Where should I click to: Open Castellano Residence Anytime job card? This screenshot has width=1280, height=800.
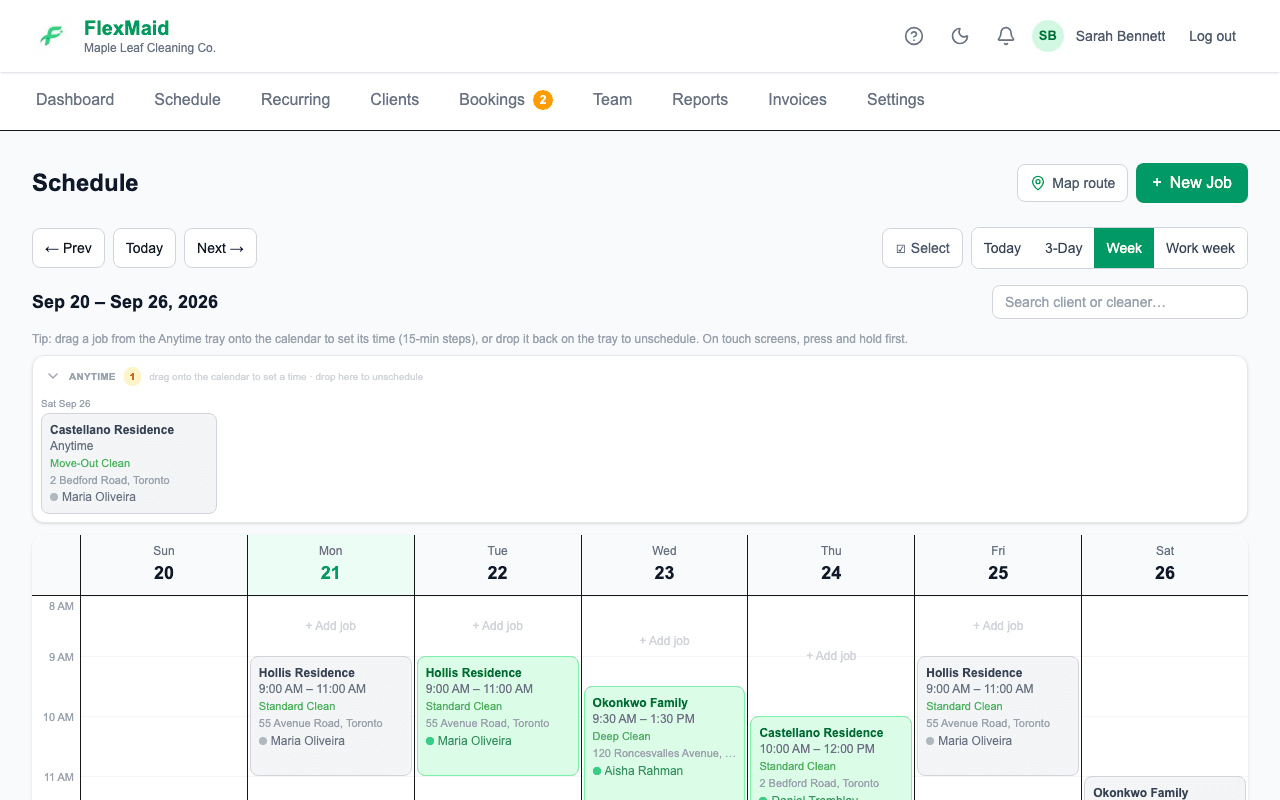click(x=129, y=463)
